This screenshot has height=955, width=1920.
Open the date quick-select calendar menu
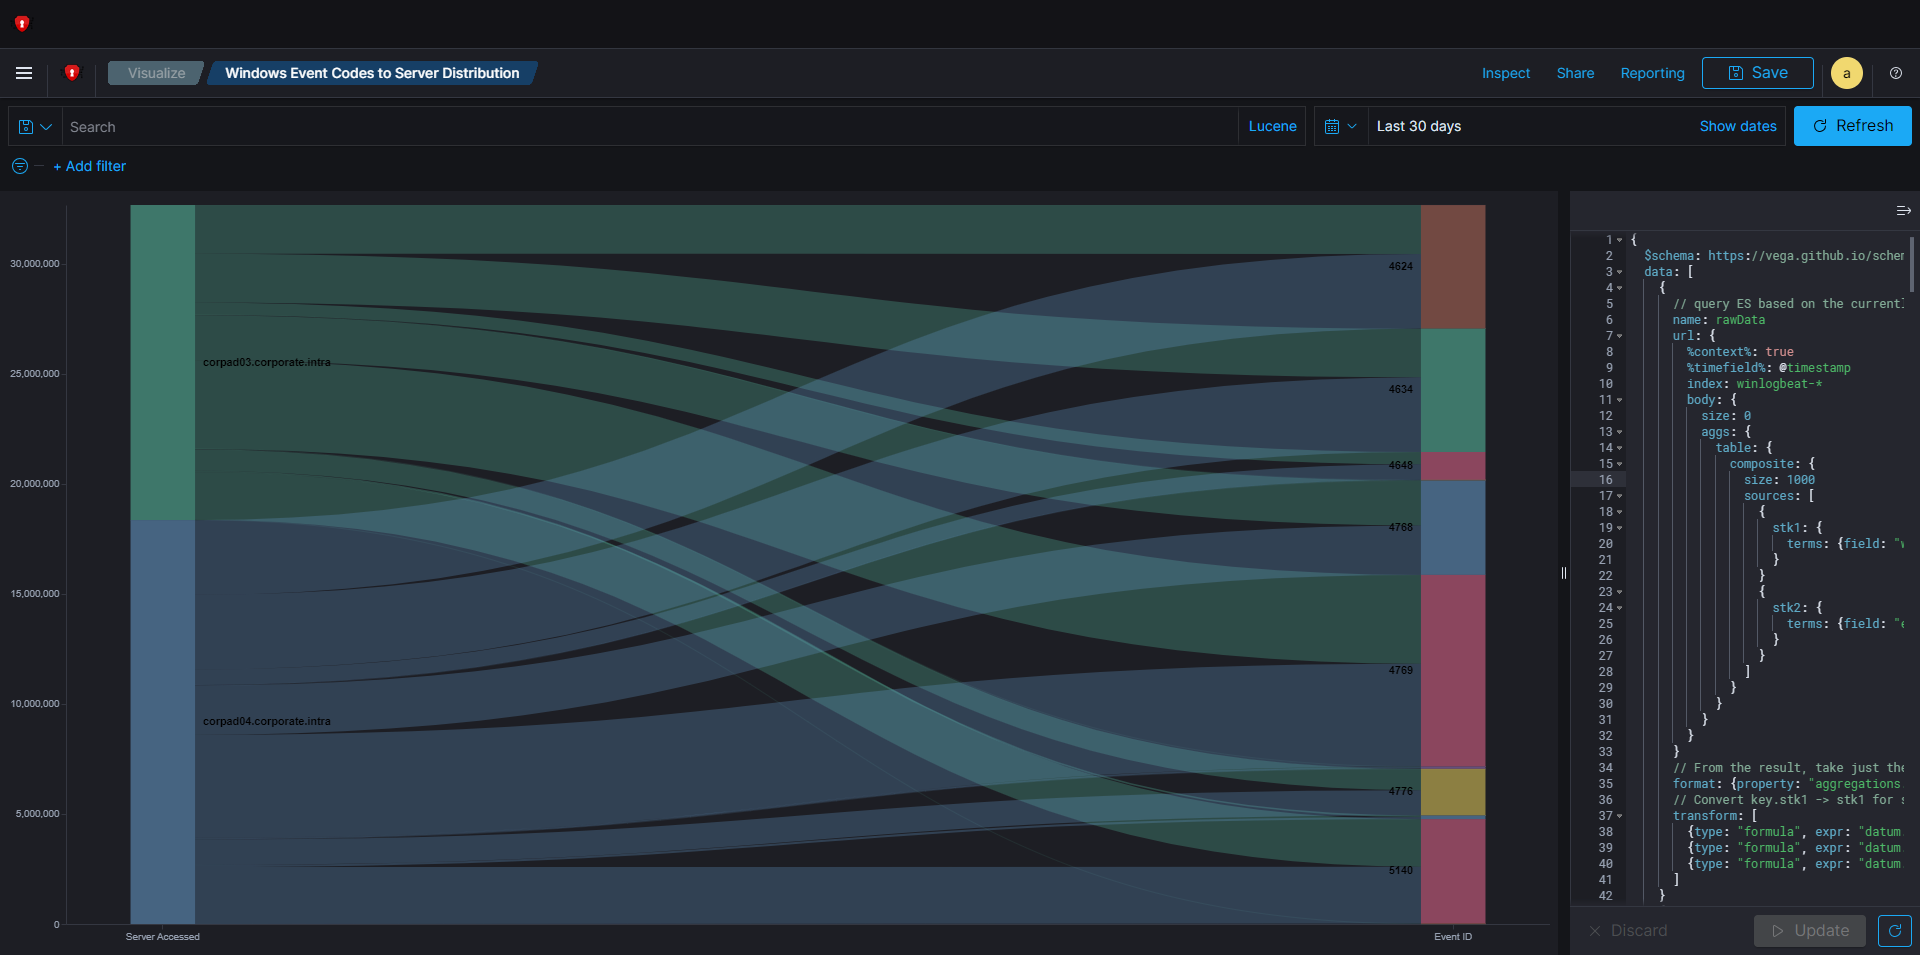pyautogui.click(x=1340, y=127)
